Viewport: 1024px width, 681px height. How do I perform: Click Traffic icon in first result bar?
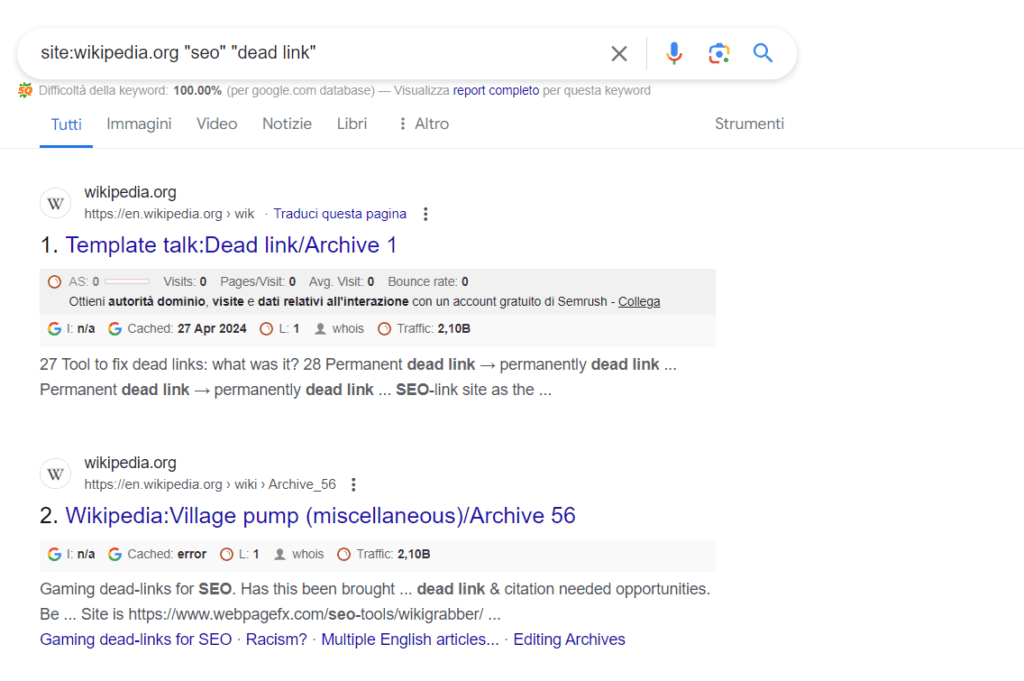pos(384,329)
